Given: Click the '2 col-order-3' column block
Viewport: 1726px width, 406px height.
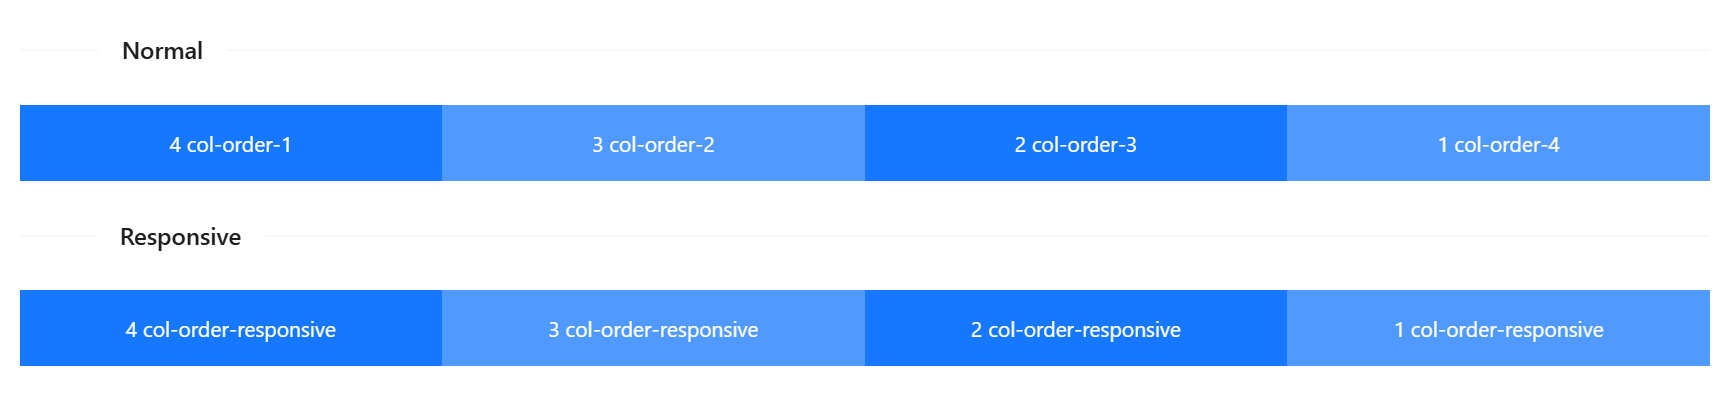Looking at the screenshot, I should 1076,143.
